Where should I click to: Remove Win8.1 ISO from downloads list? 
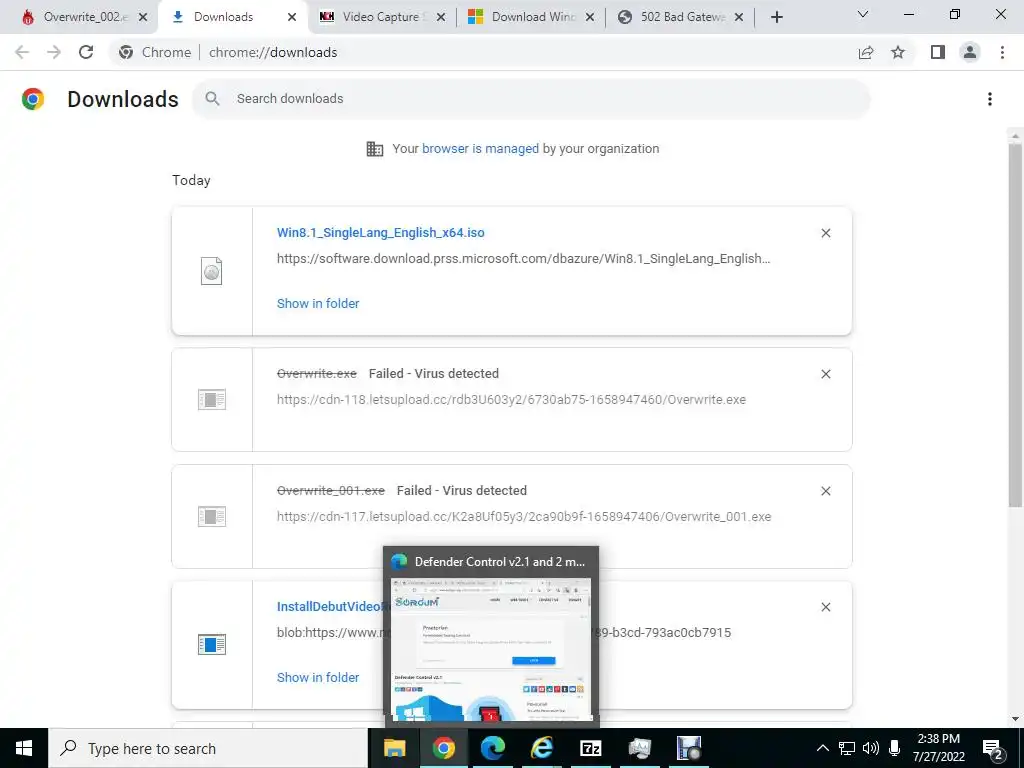(825, 233)
